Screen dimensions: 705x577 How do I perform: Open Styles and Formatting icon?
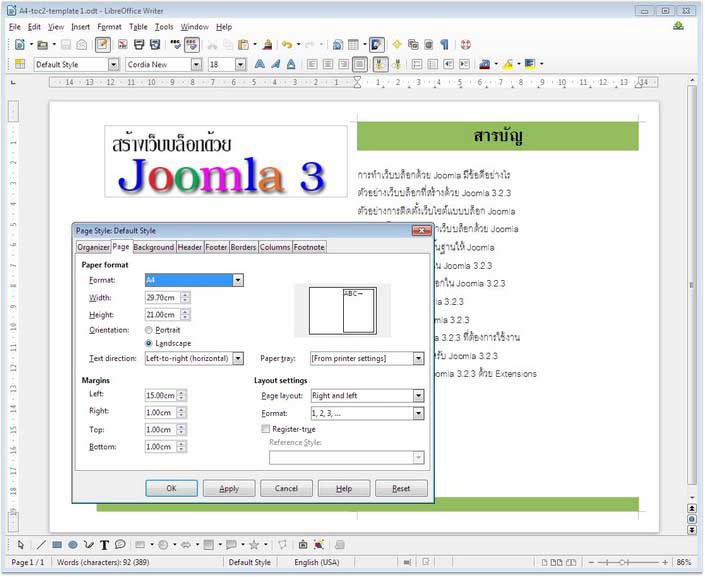click(x=20, y=64)
